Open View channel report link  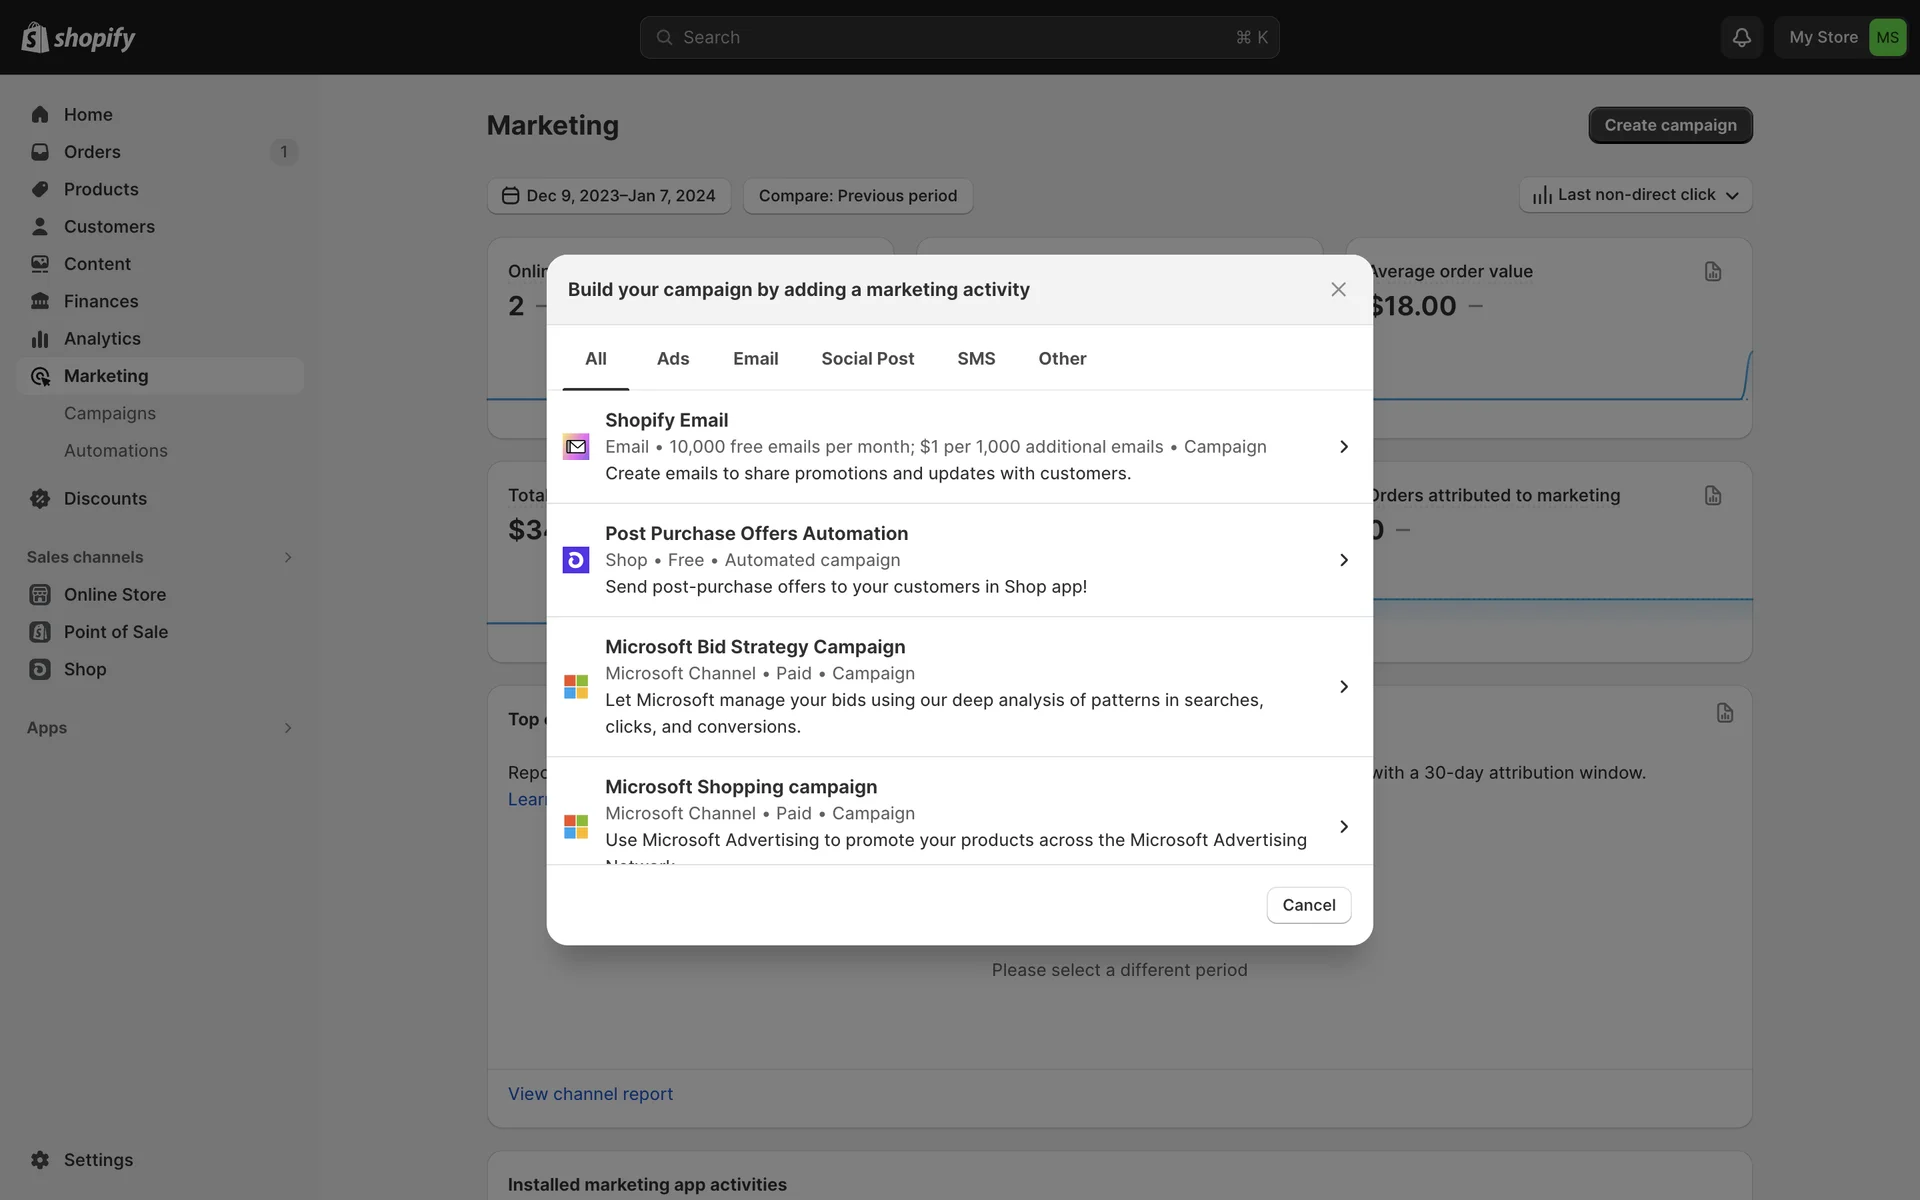coord(590,1094)
